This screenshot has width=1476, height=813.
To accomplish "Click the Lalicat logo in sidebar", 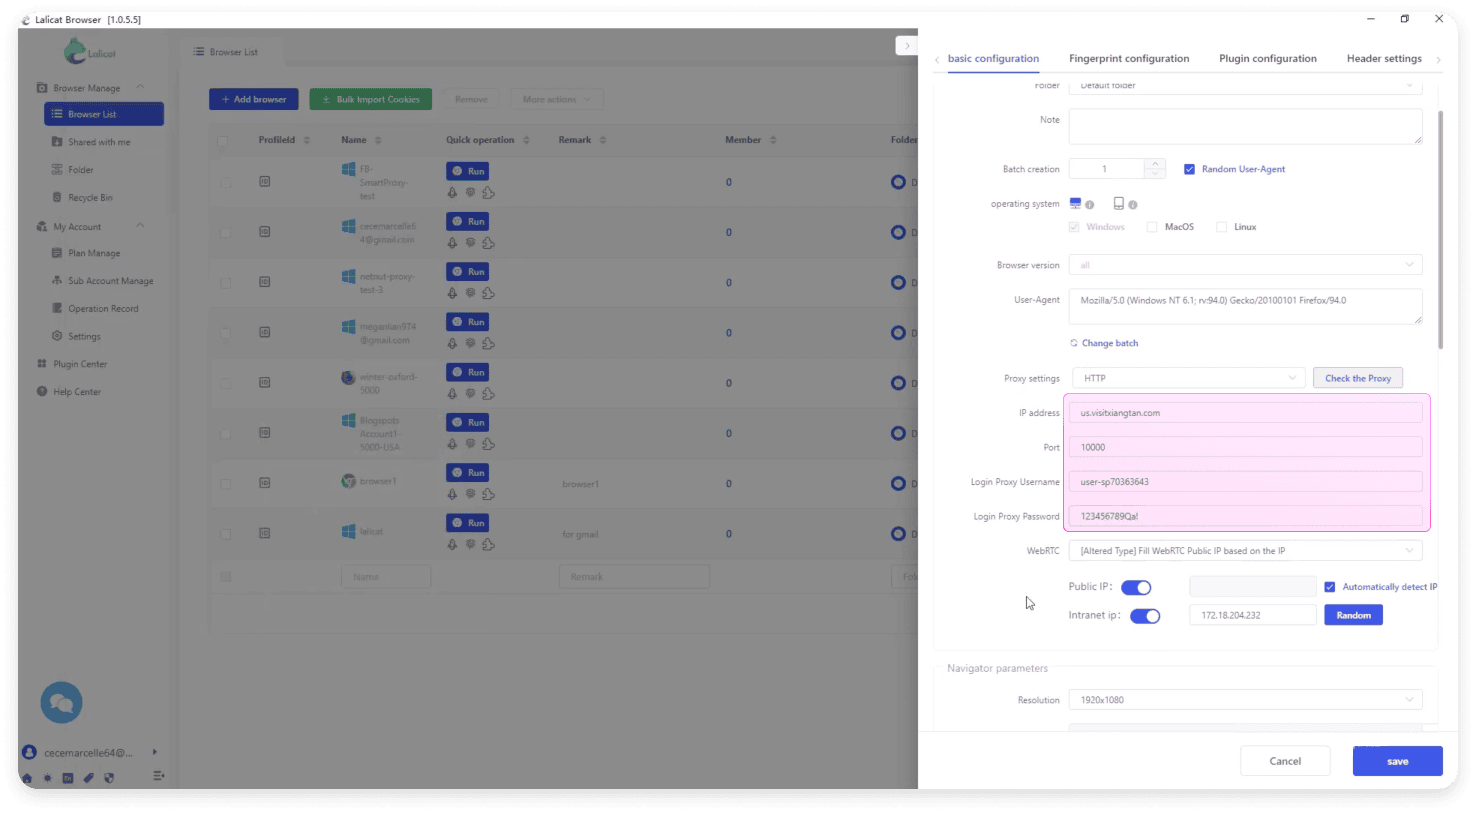I will tap(89, 51).
